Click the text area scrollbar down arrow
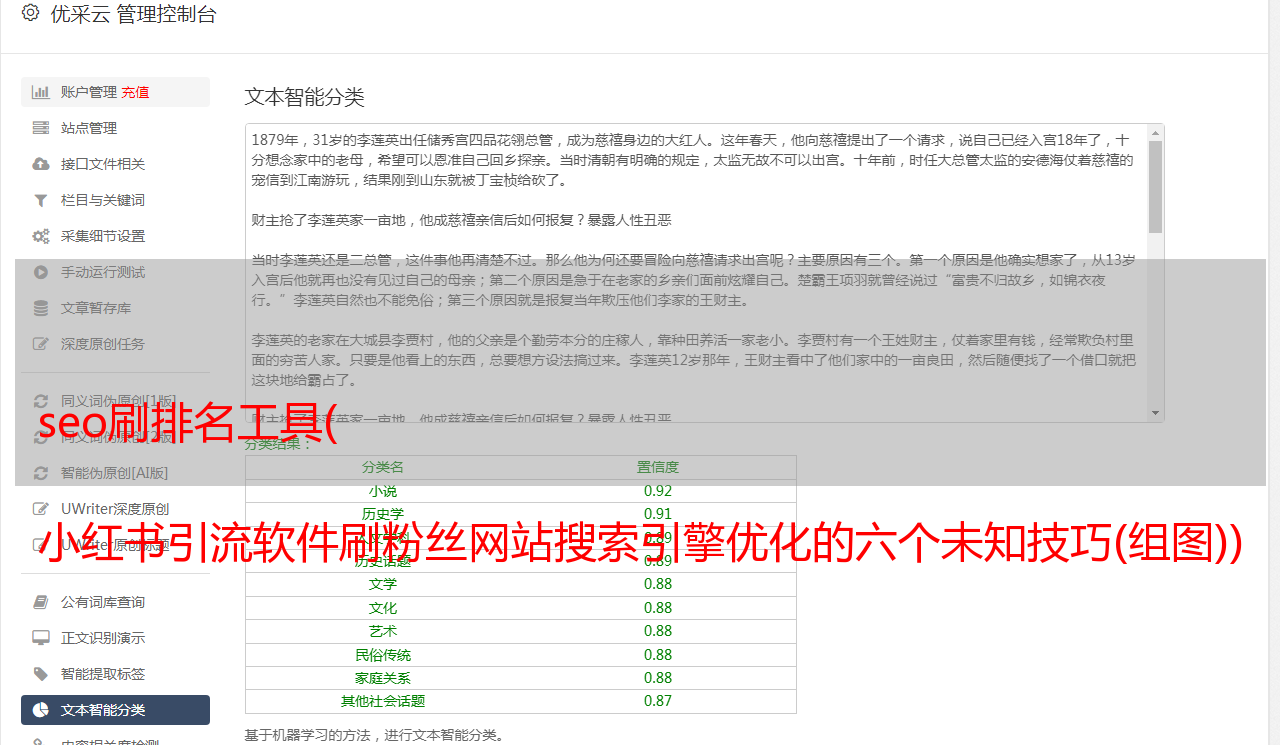Screen dimensions: 1280x745 [1156, 412]
